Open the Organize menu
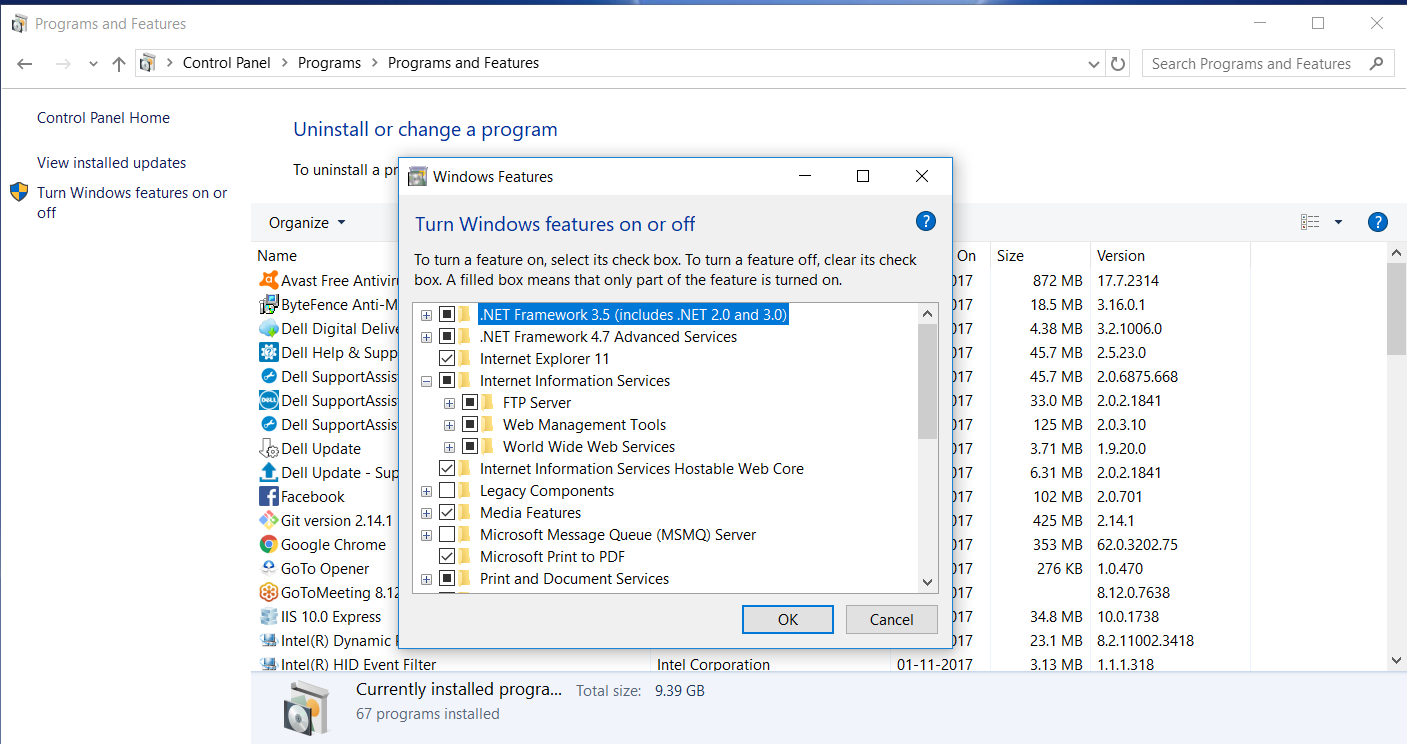Image resolution: width=1407 pixels, height=744 pixels. click(x=307, y=223)
